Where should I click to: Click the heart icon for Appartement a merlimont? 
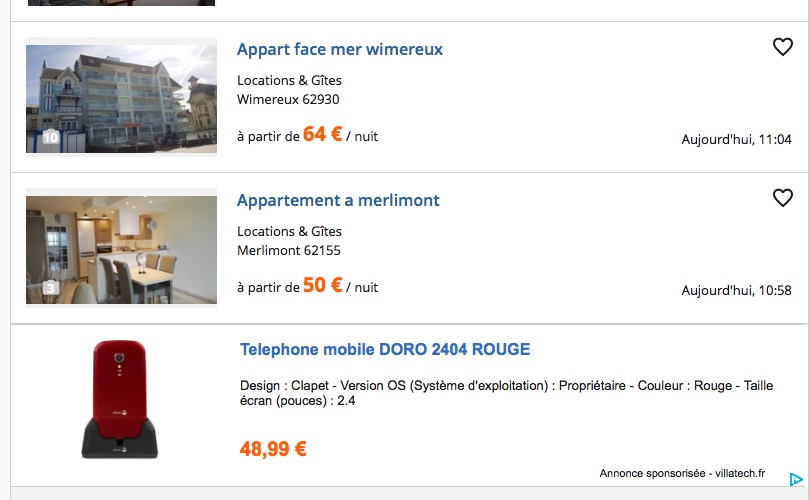click(x=783, y=198)
